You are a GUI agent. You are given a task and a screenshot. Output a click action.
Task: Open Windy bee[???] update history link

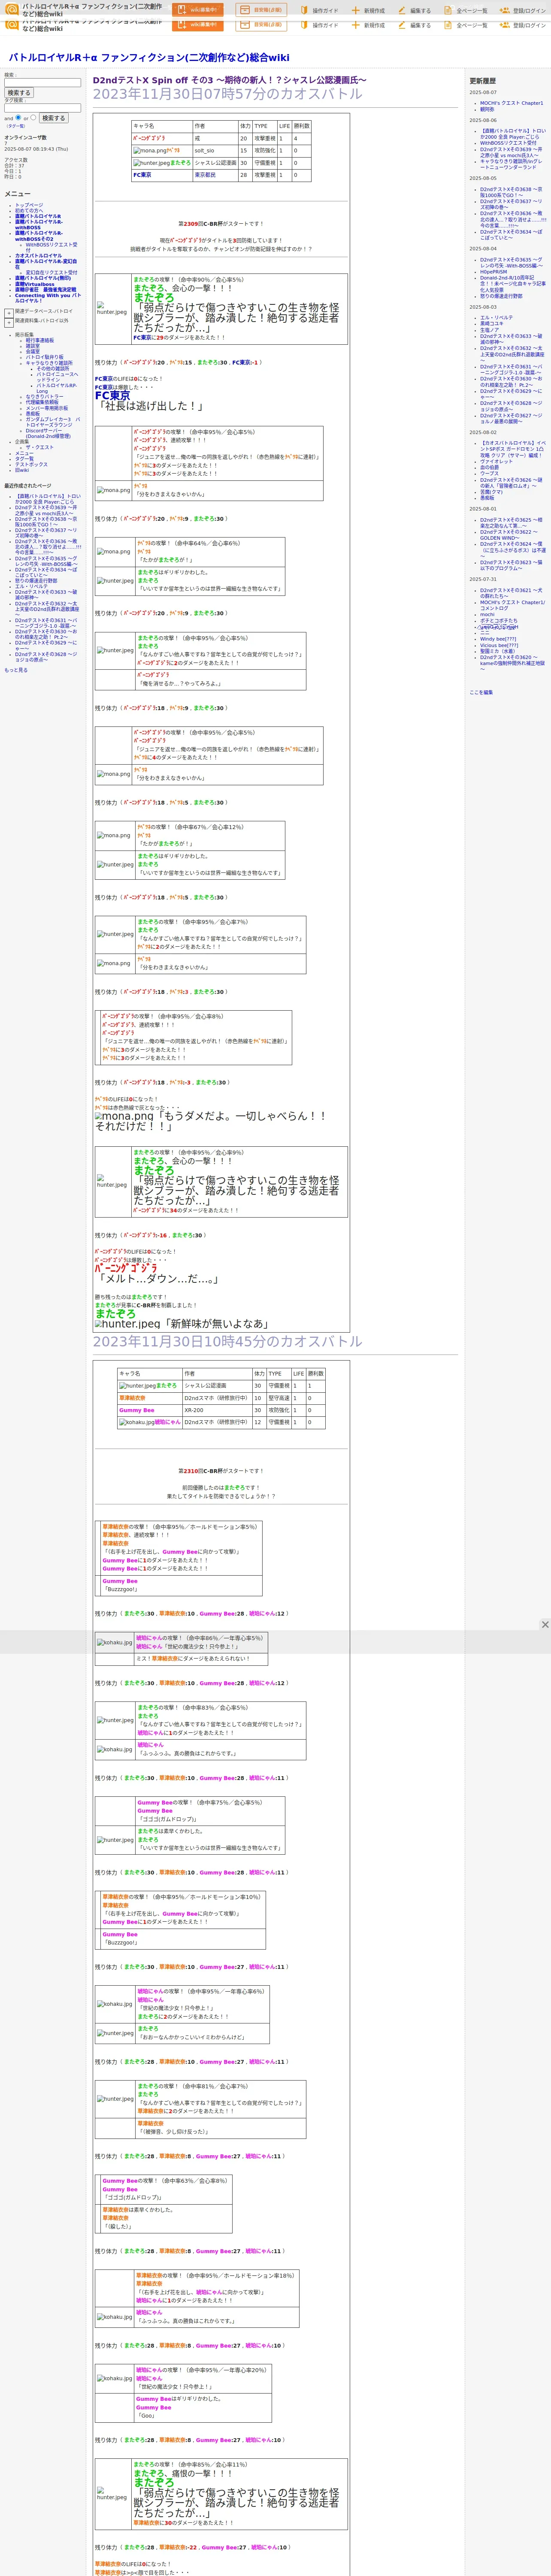pos(498,639)
